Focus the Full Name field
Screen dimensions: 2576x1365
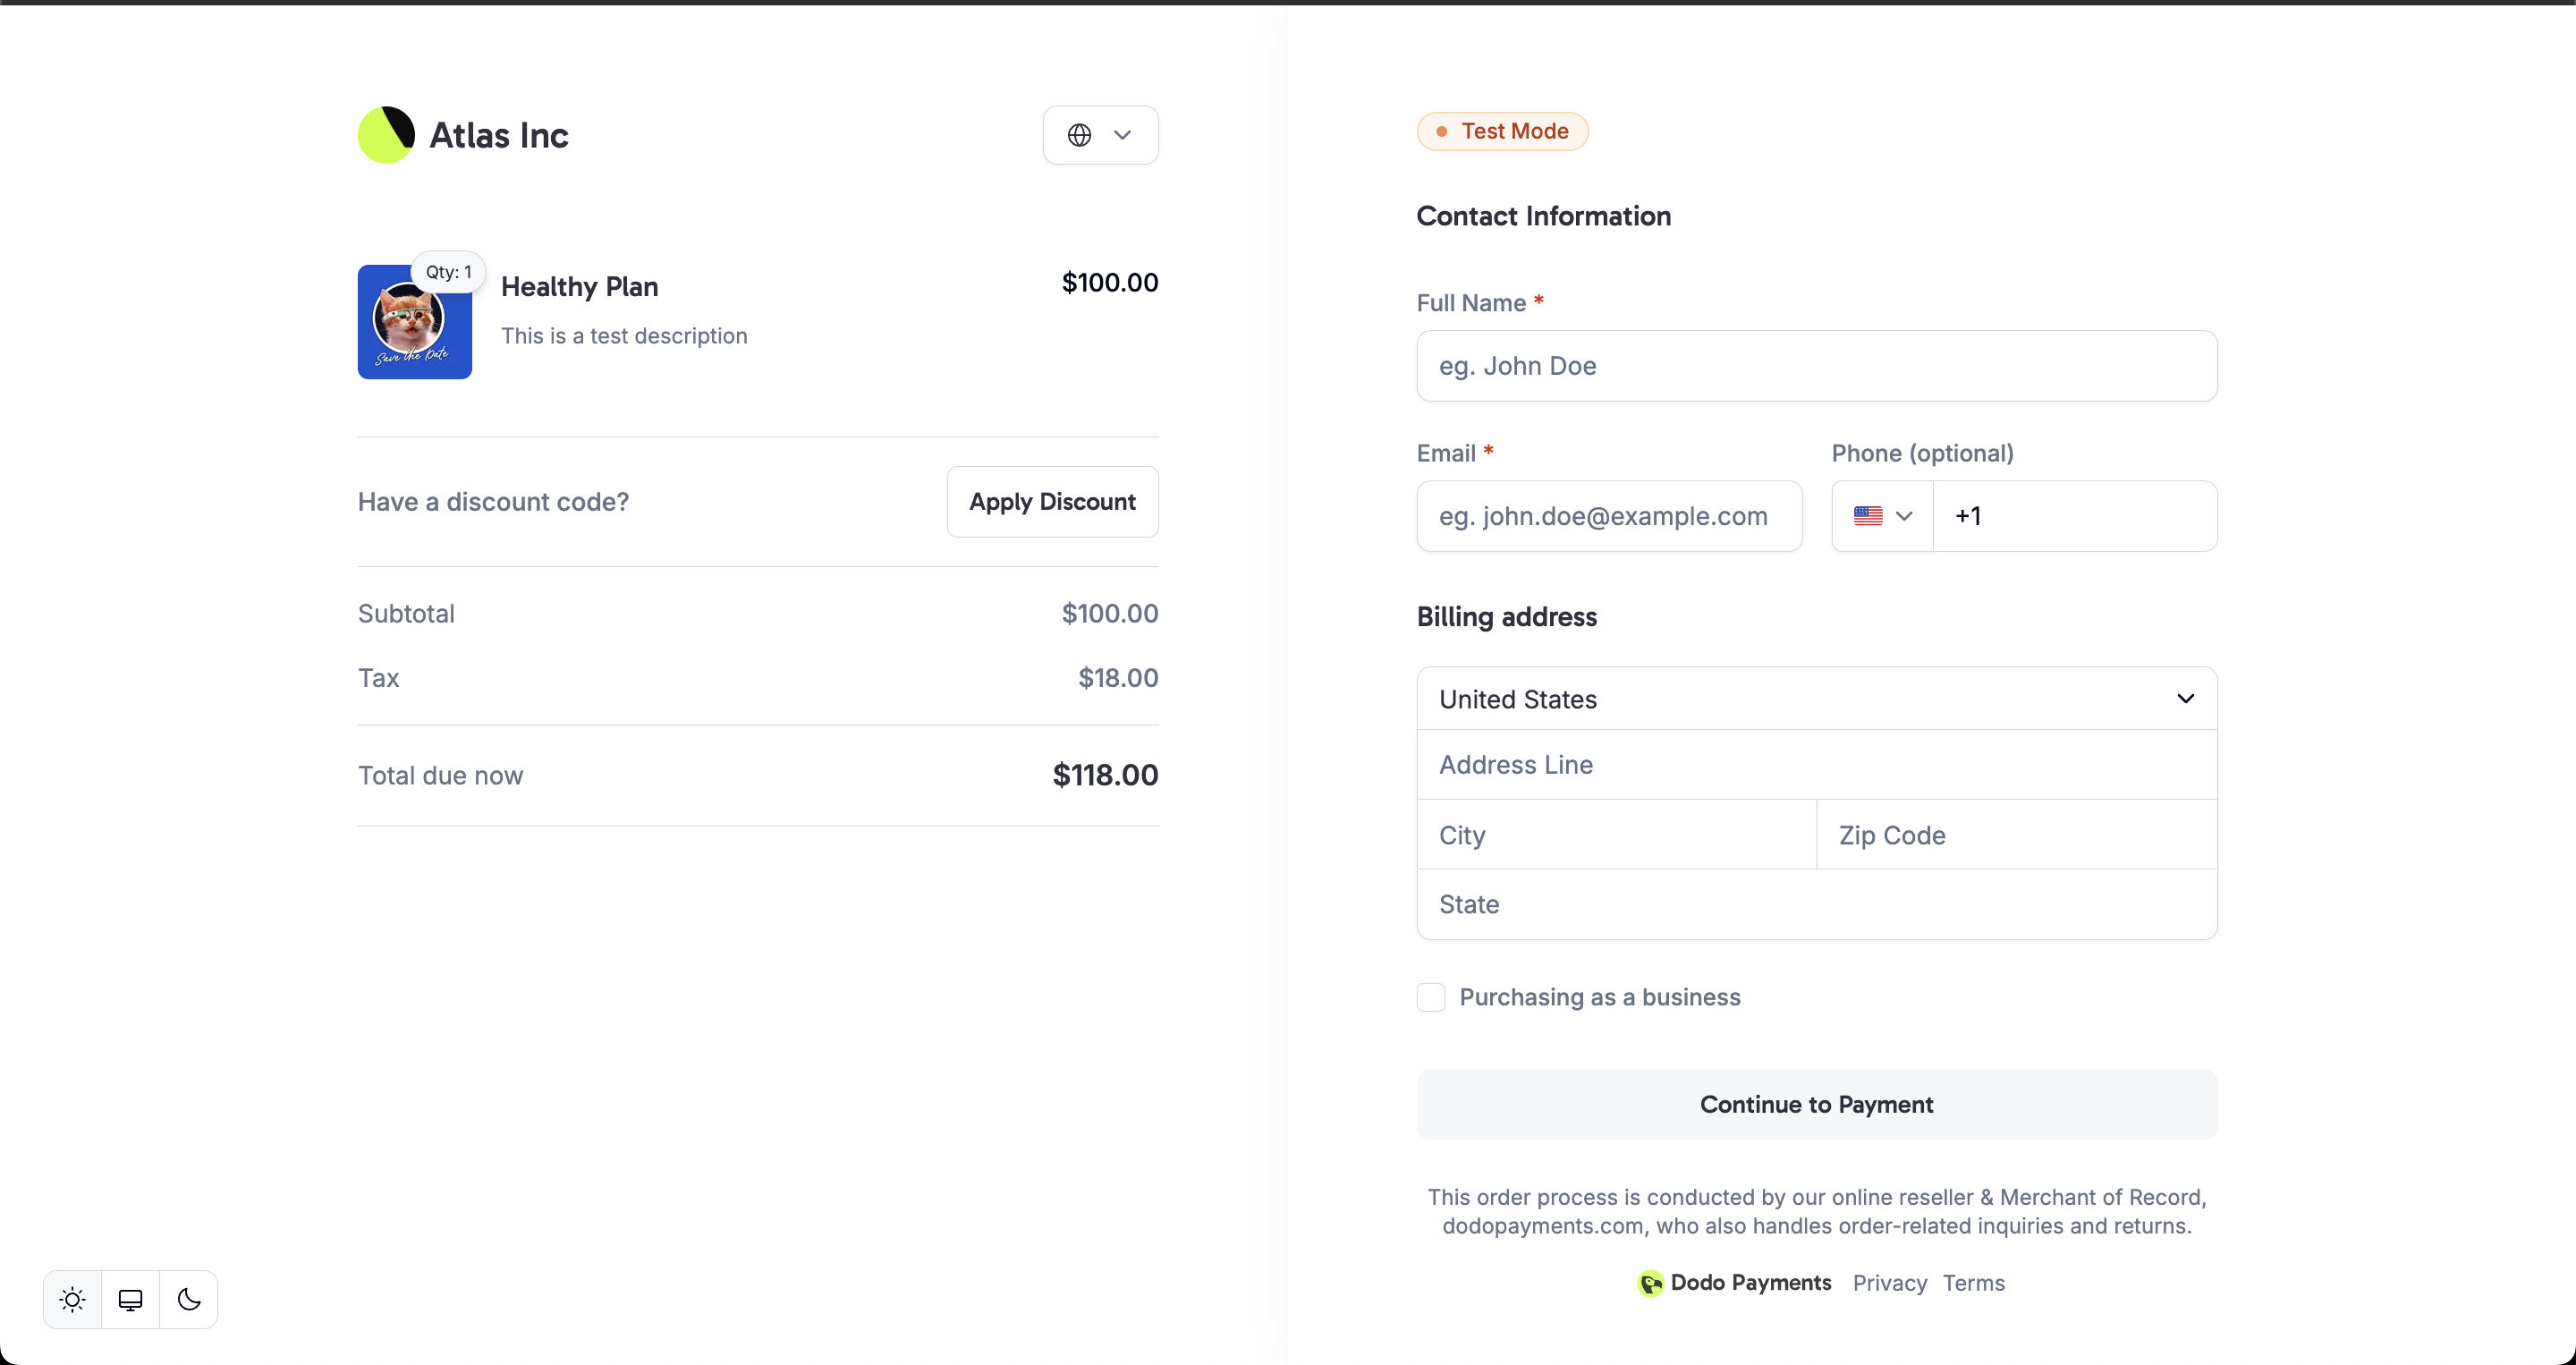pos(1816,366)
